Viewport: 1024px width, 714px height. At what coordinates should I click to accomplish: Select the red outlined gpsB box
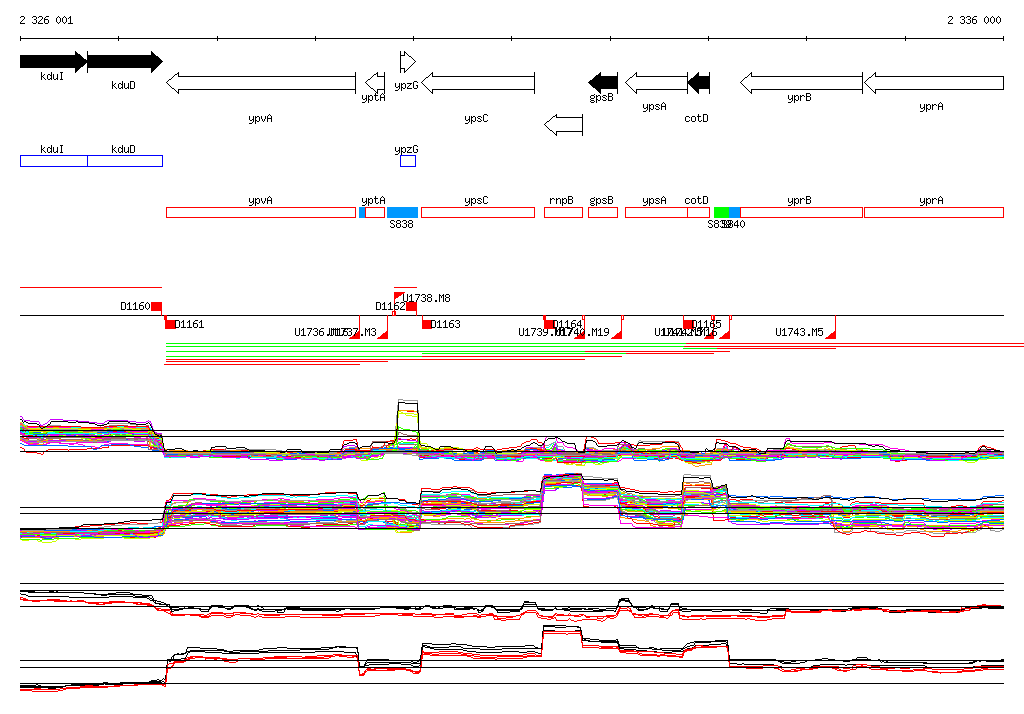tap(603, 212)
